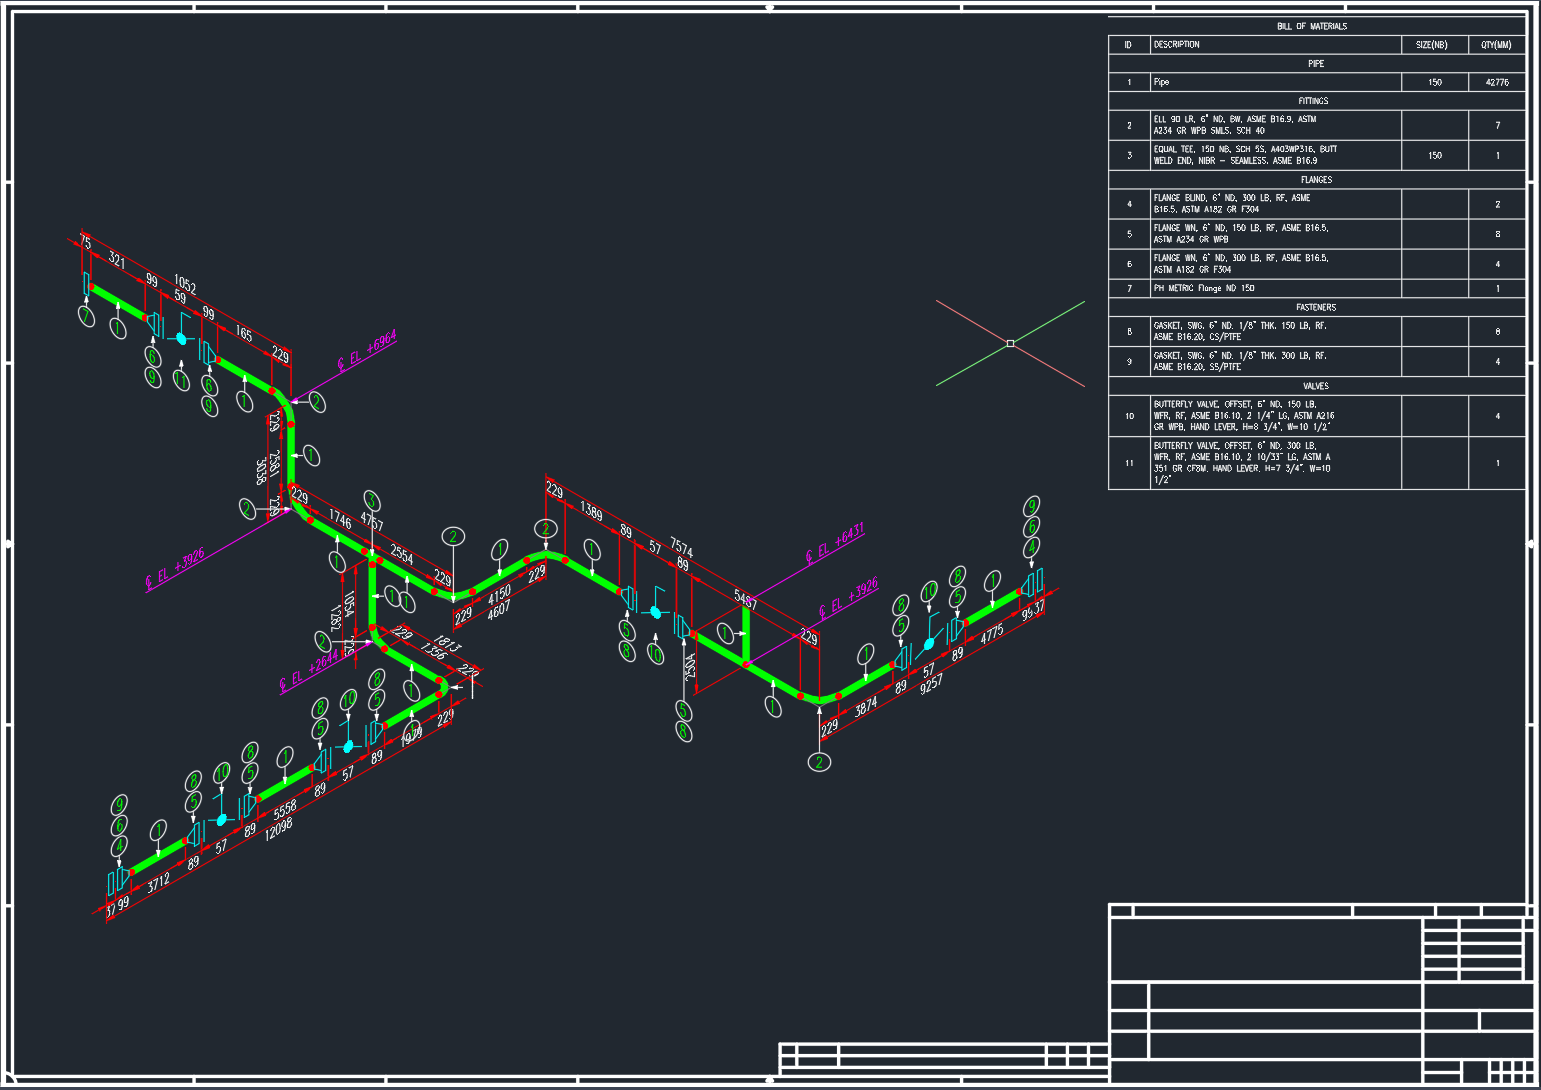Click the "QTY(MM)" column header
The width and height of the screenshot is (1541, 1090).
tap(1496, 45)
